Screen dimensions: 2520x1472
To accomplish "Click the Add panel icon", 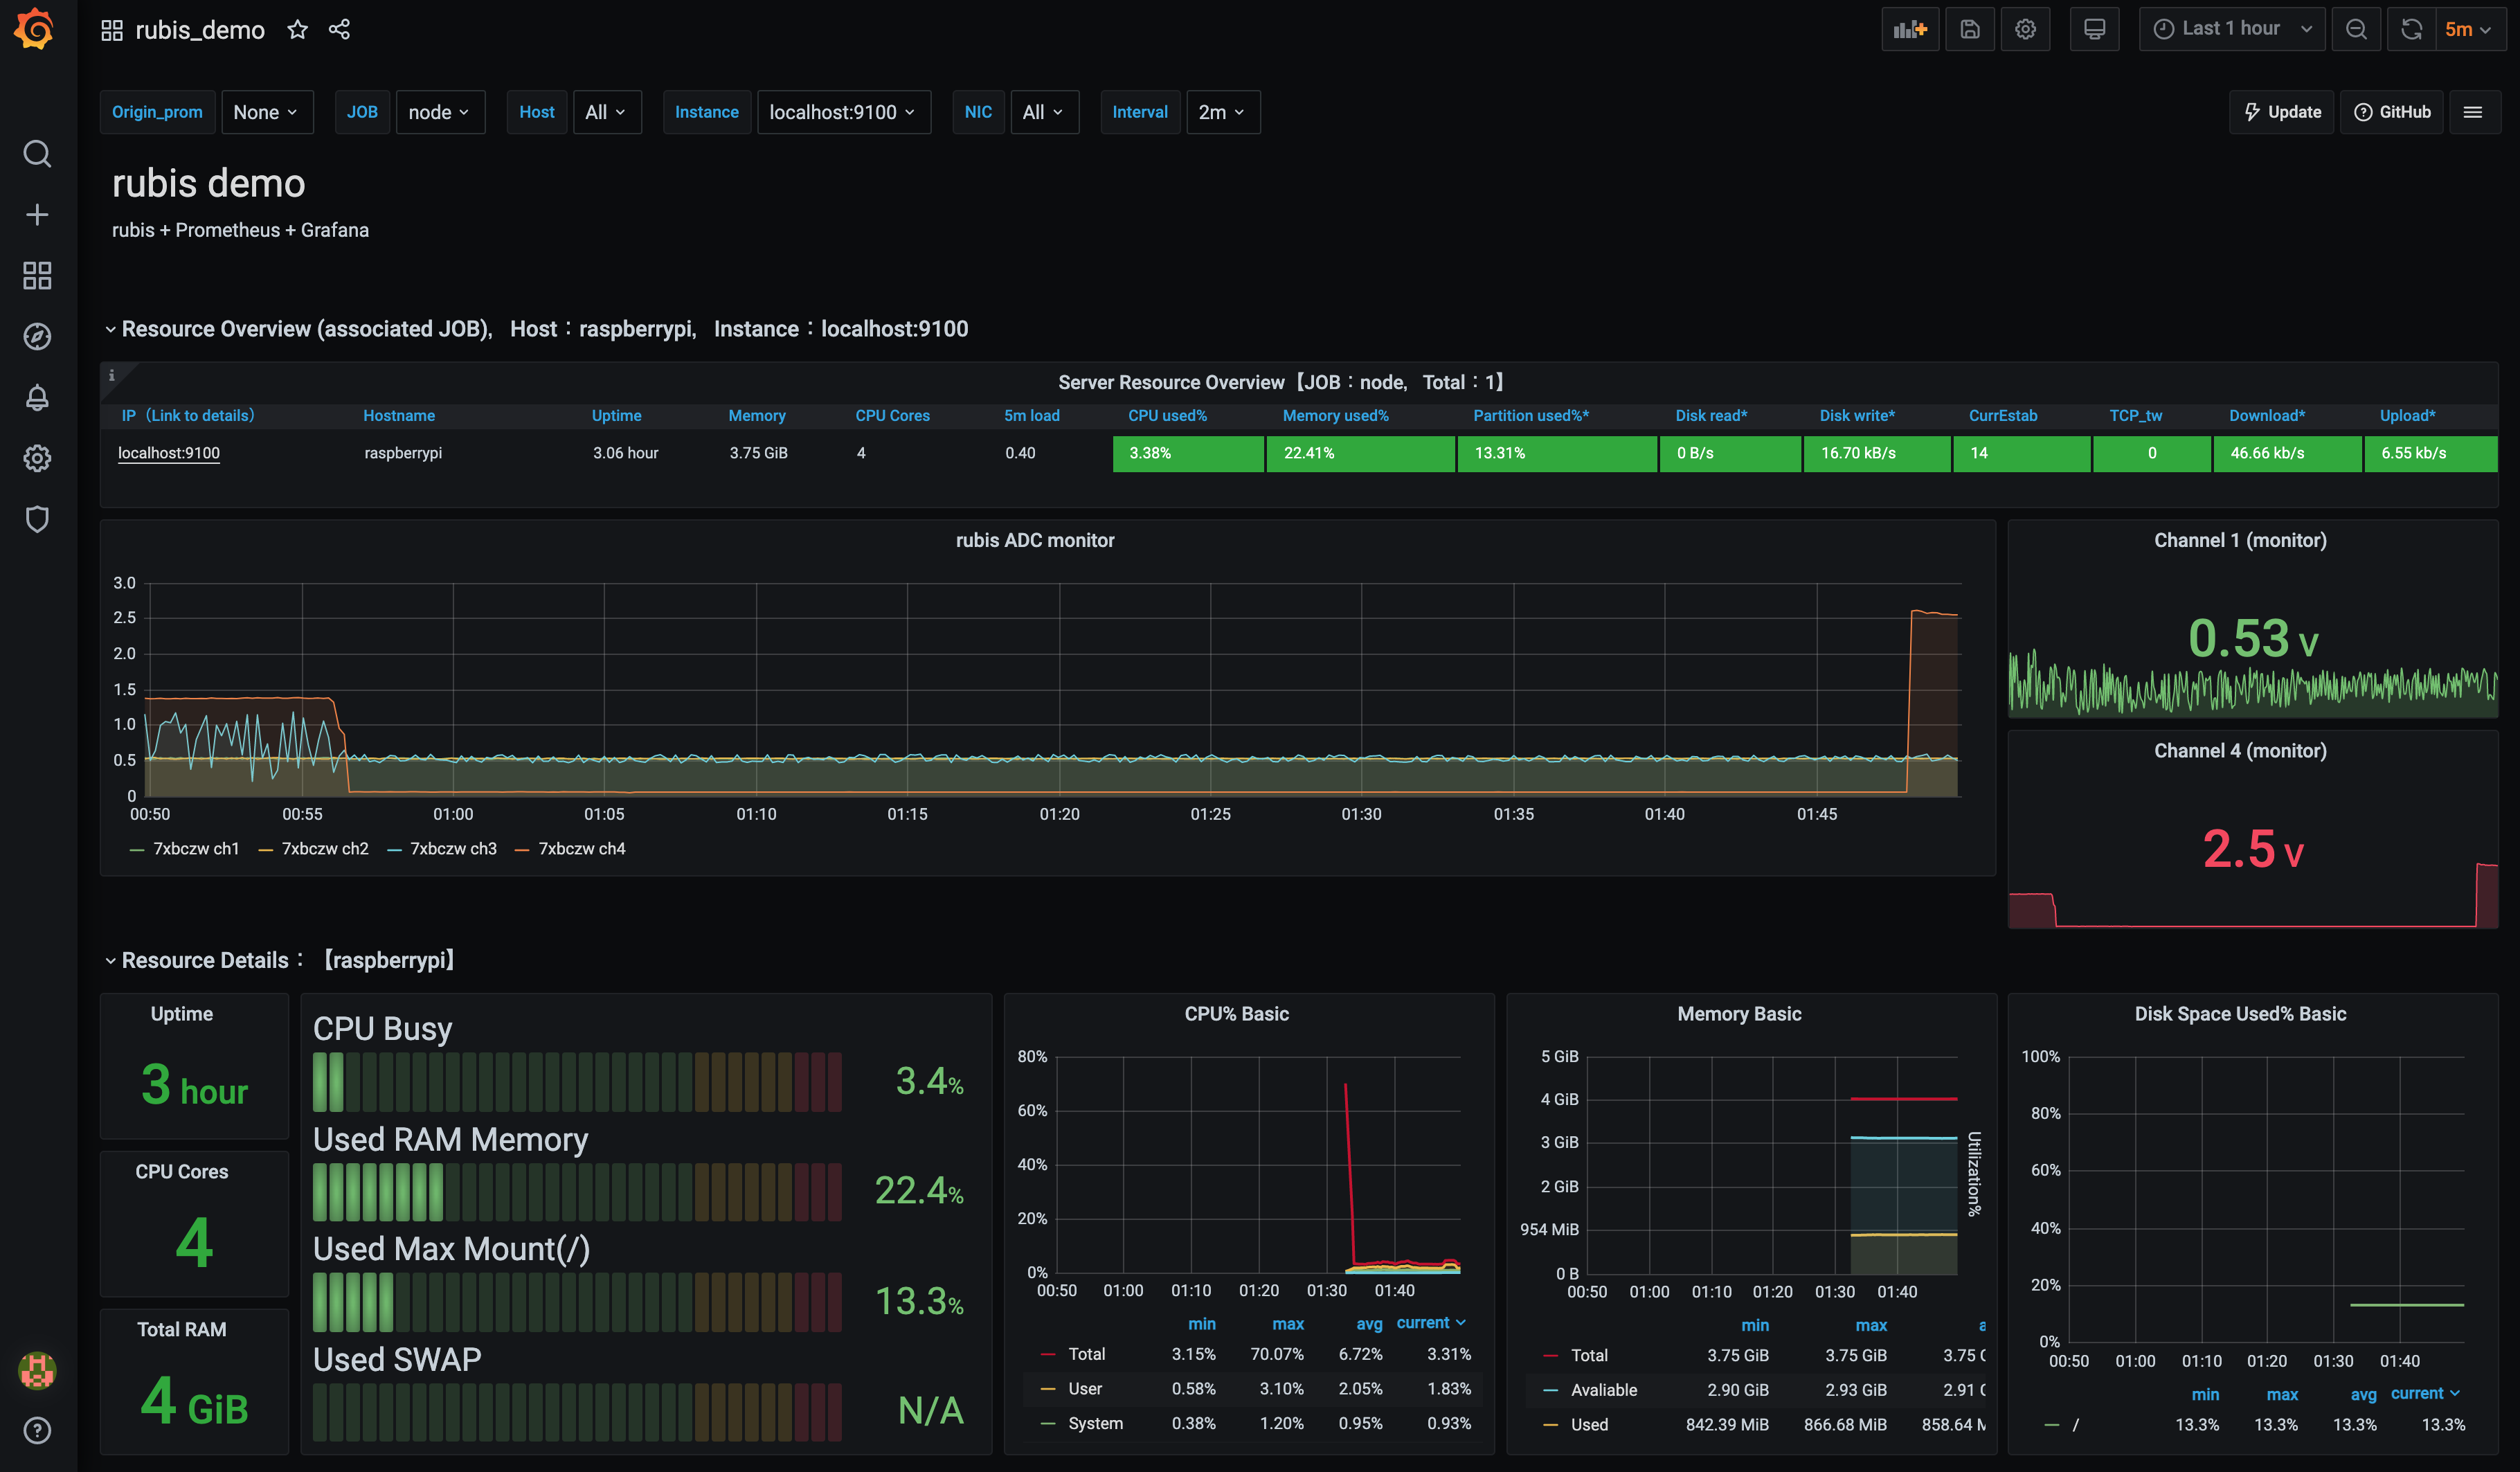I will 1910,29.
